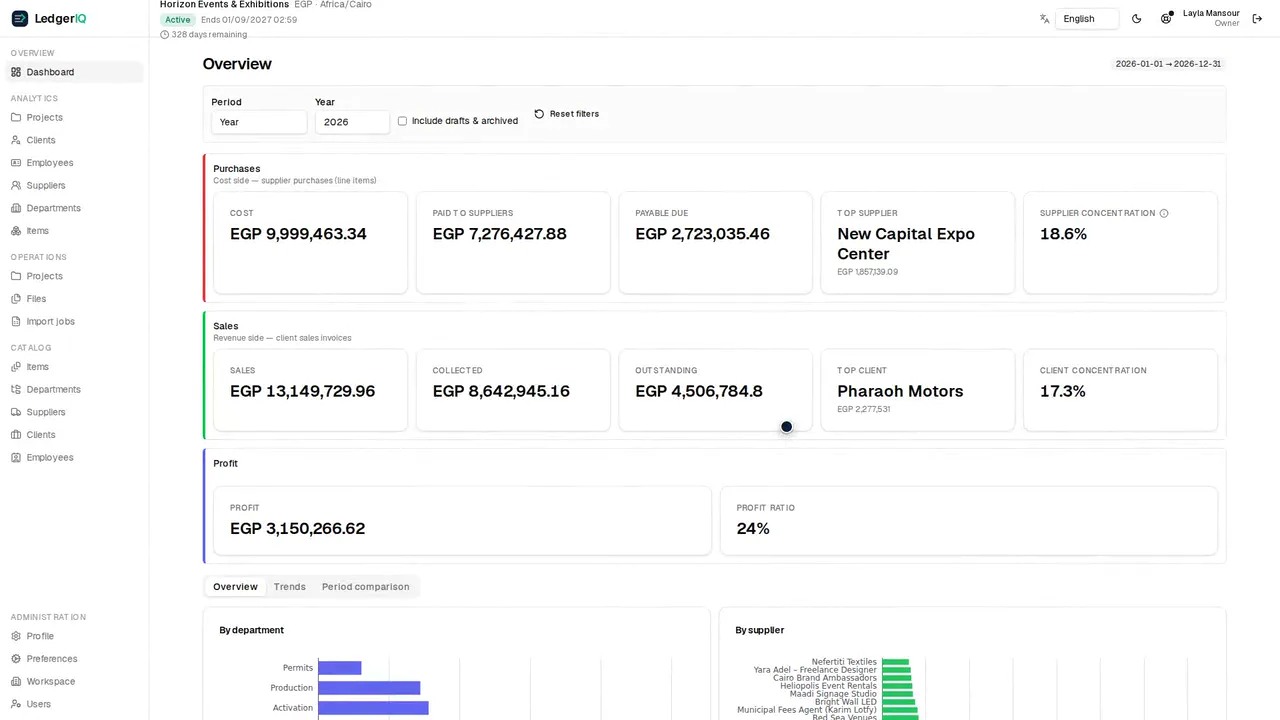Click the Layla Mansour Owner account name
1280x720 pixels.
coord(1211,18)
